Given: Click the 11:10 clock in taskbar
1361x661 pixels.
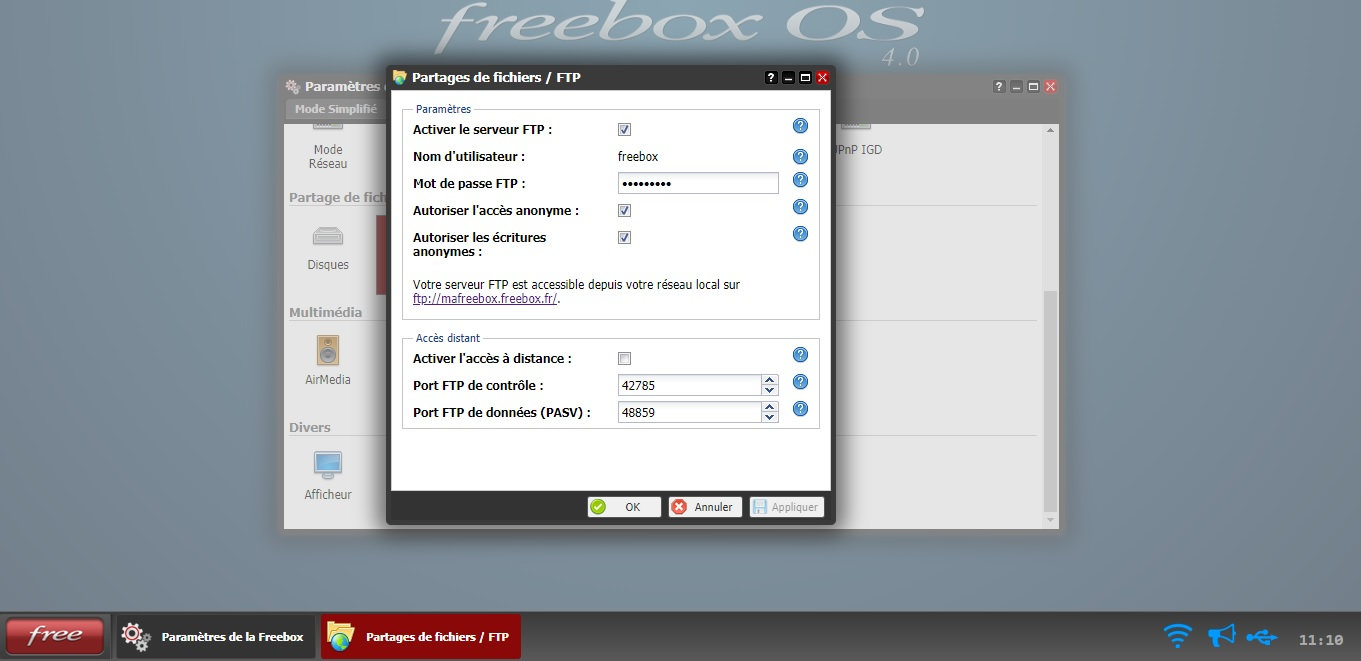Looking at the screenshot, I should 1320,640.
